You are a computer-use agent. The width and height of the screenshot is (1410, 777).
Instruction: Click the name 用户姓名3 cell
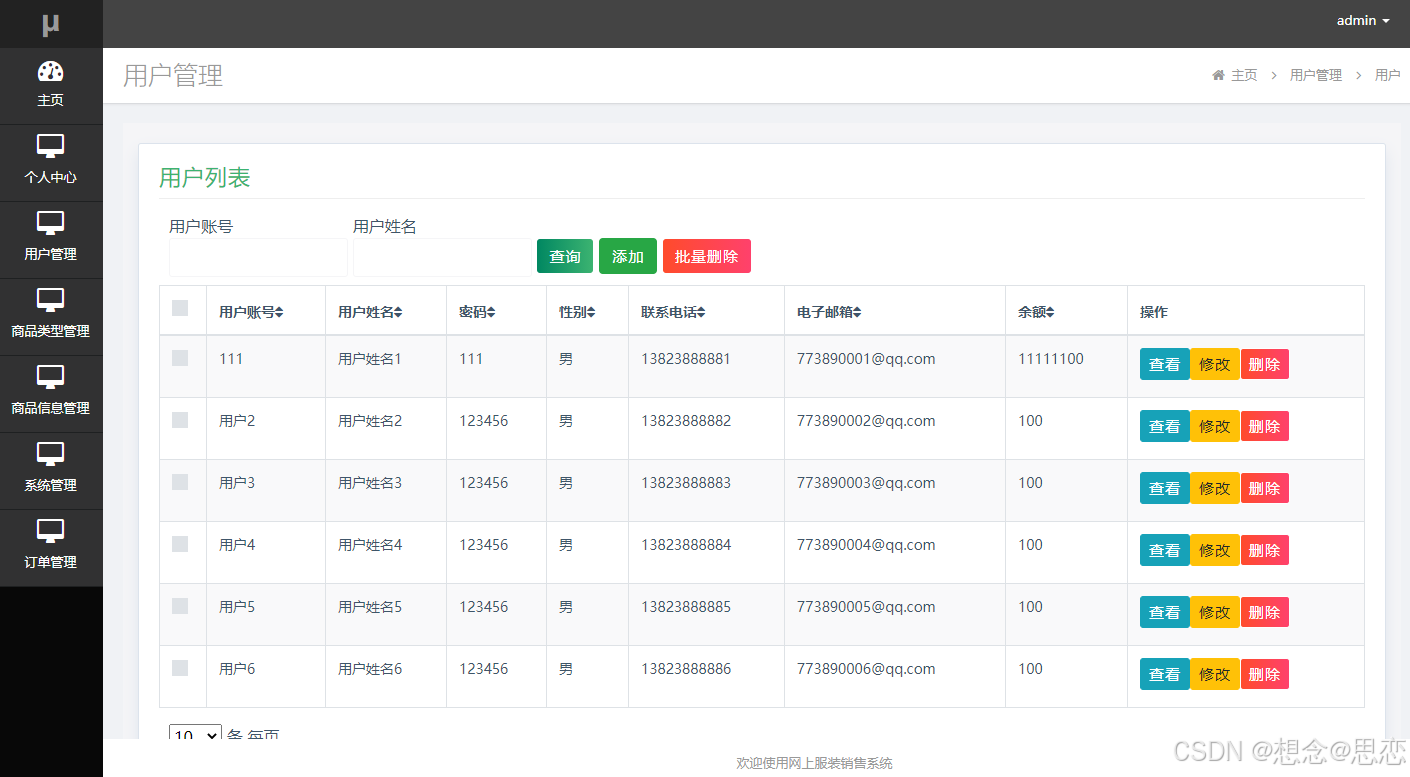(x=370, y=483)
